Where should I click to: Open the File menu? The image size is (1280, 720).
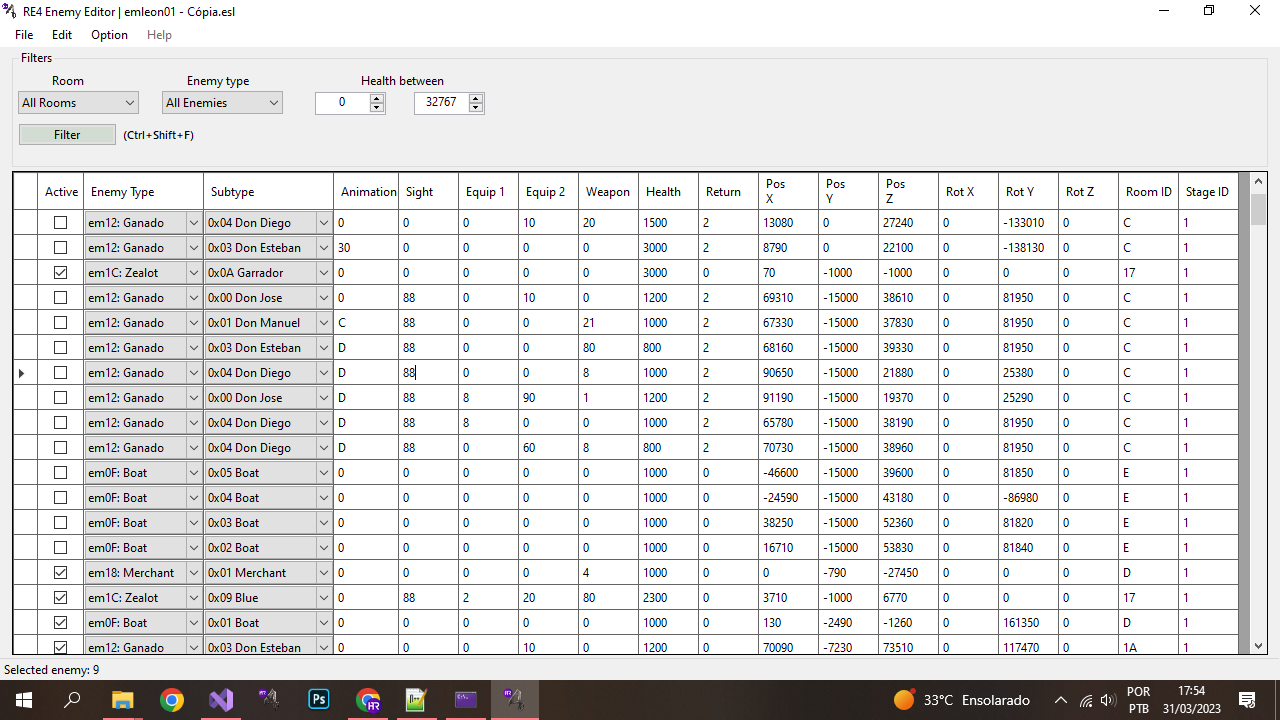(24, 35)
